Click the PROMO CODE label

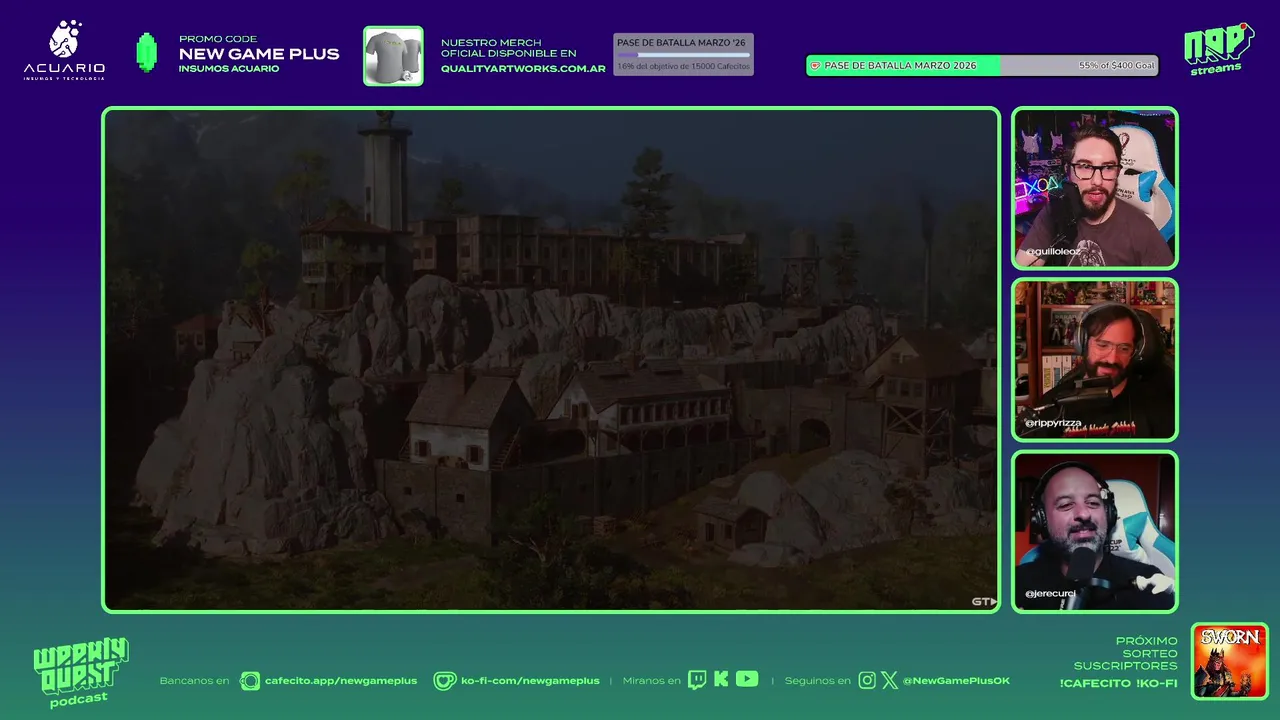(218, 39)
